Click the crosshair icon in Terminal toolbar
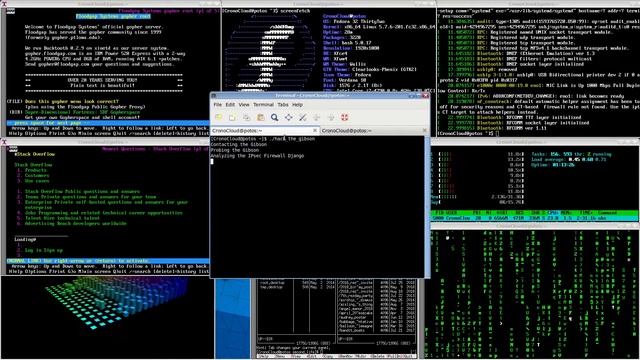 289,118
